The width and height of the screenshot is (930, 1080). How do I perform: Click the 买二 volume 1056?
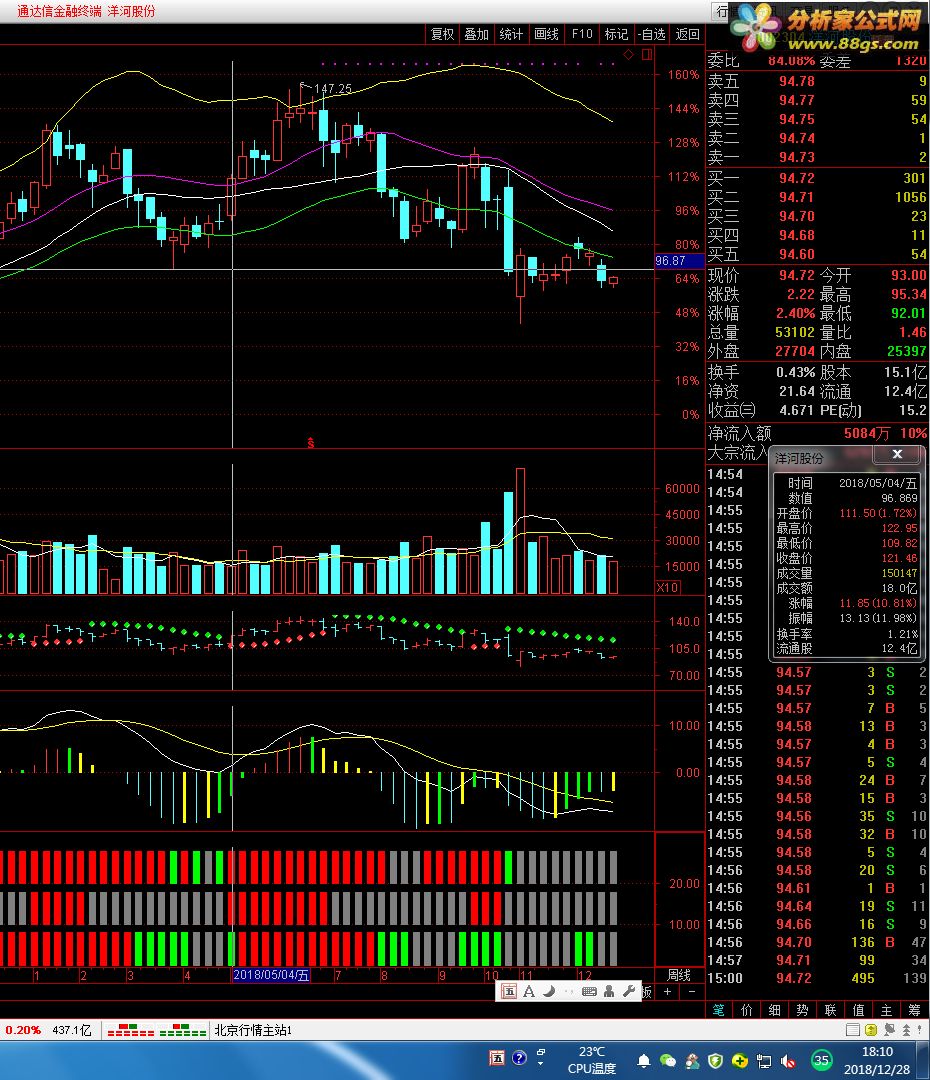910,197
